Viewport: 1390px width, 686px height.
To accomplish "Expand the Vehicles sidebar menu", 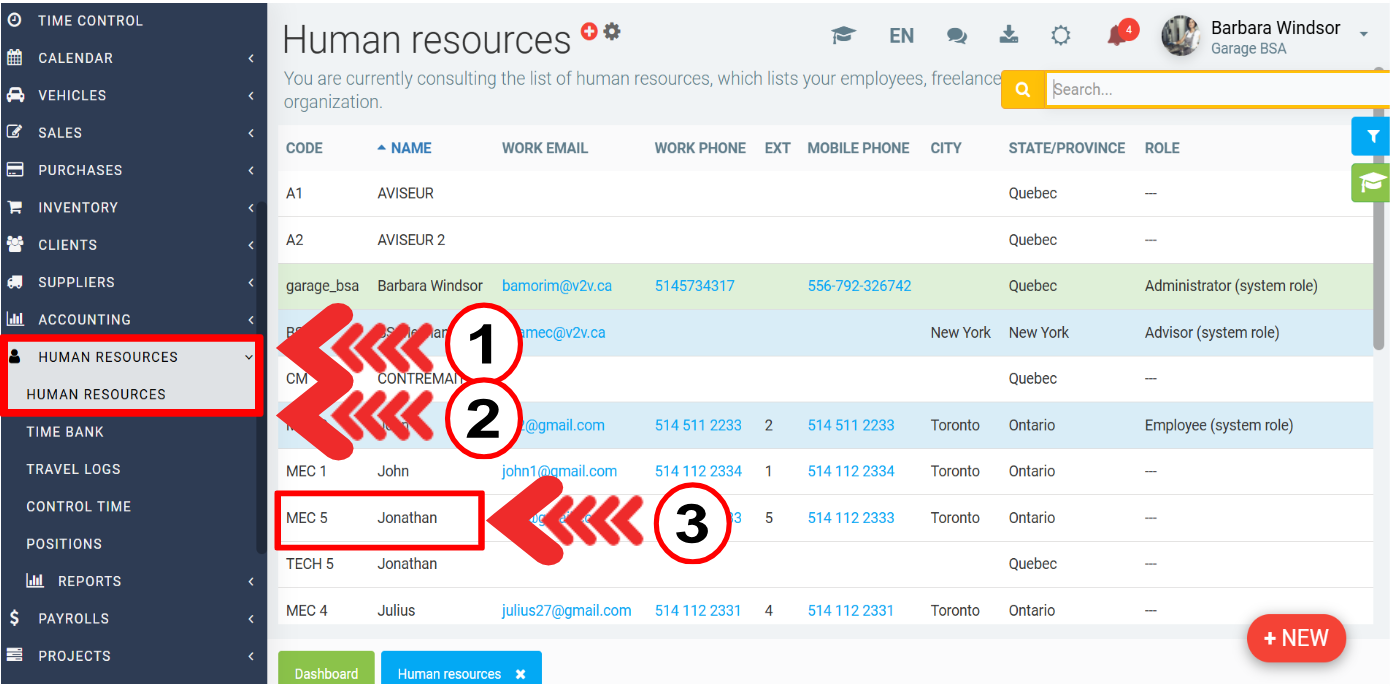I will (72, 95).
